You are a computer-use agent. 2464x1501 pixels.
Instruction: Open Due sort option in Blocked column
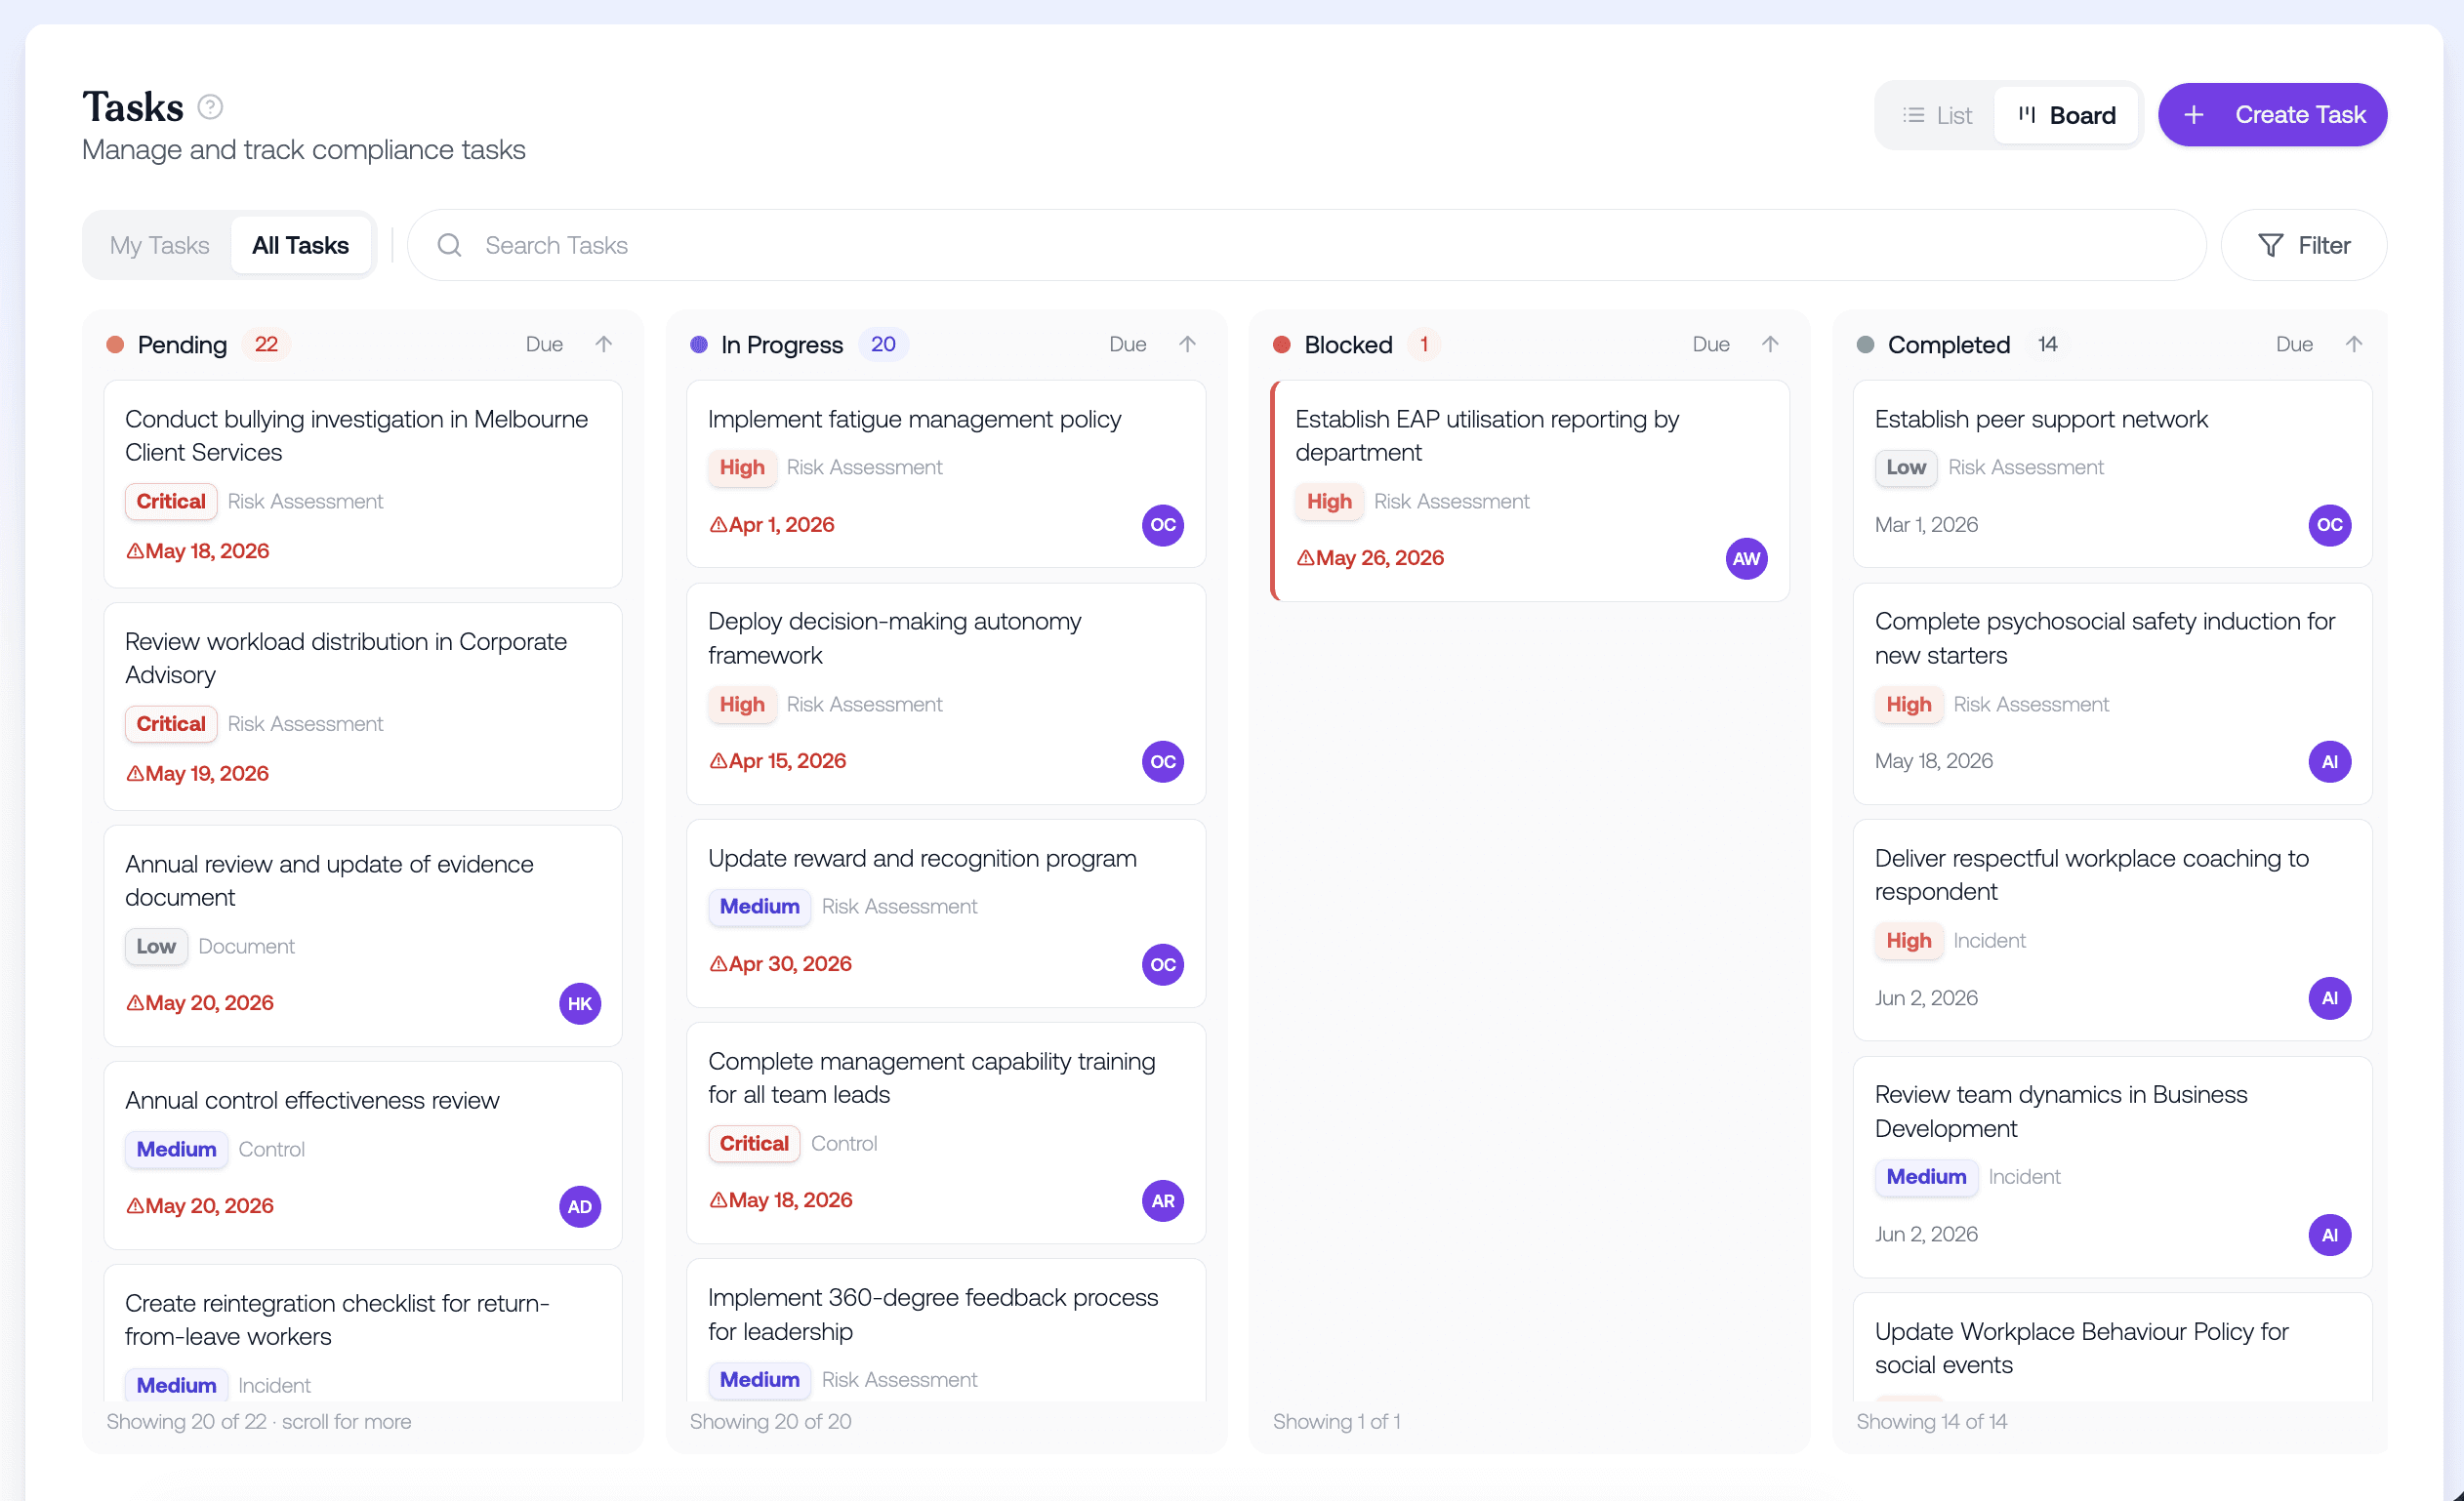pos(1711,344)
